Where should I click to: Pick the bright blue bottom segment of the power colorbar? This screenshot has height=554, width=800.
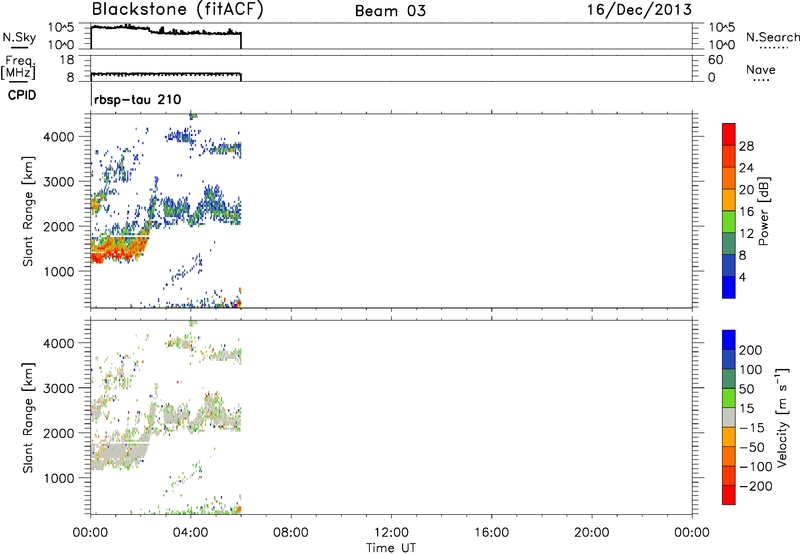point(729,287)
